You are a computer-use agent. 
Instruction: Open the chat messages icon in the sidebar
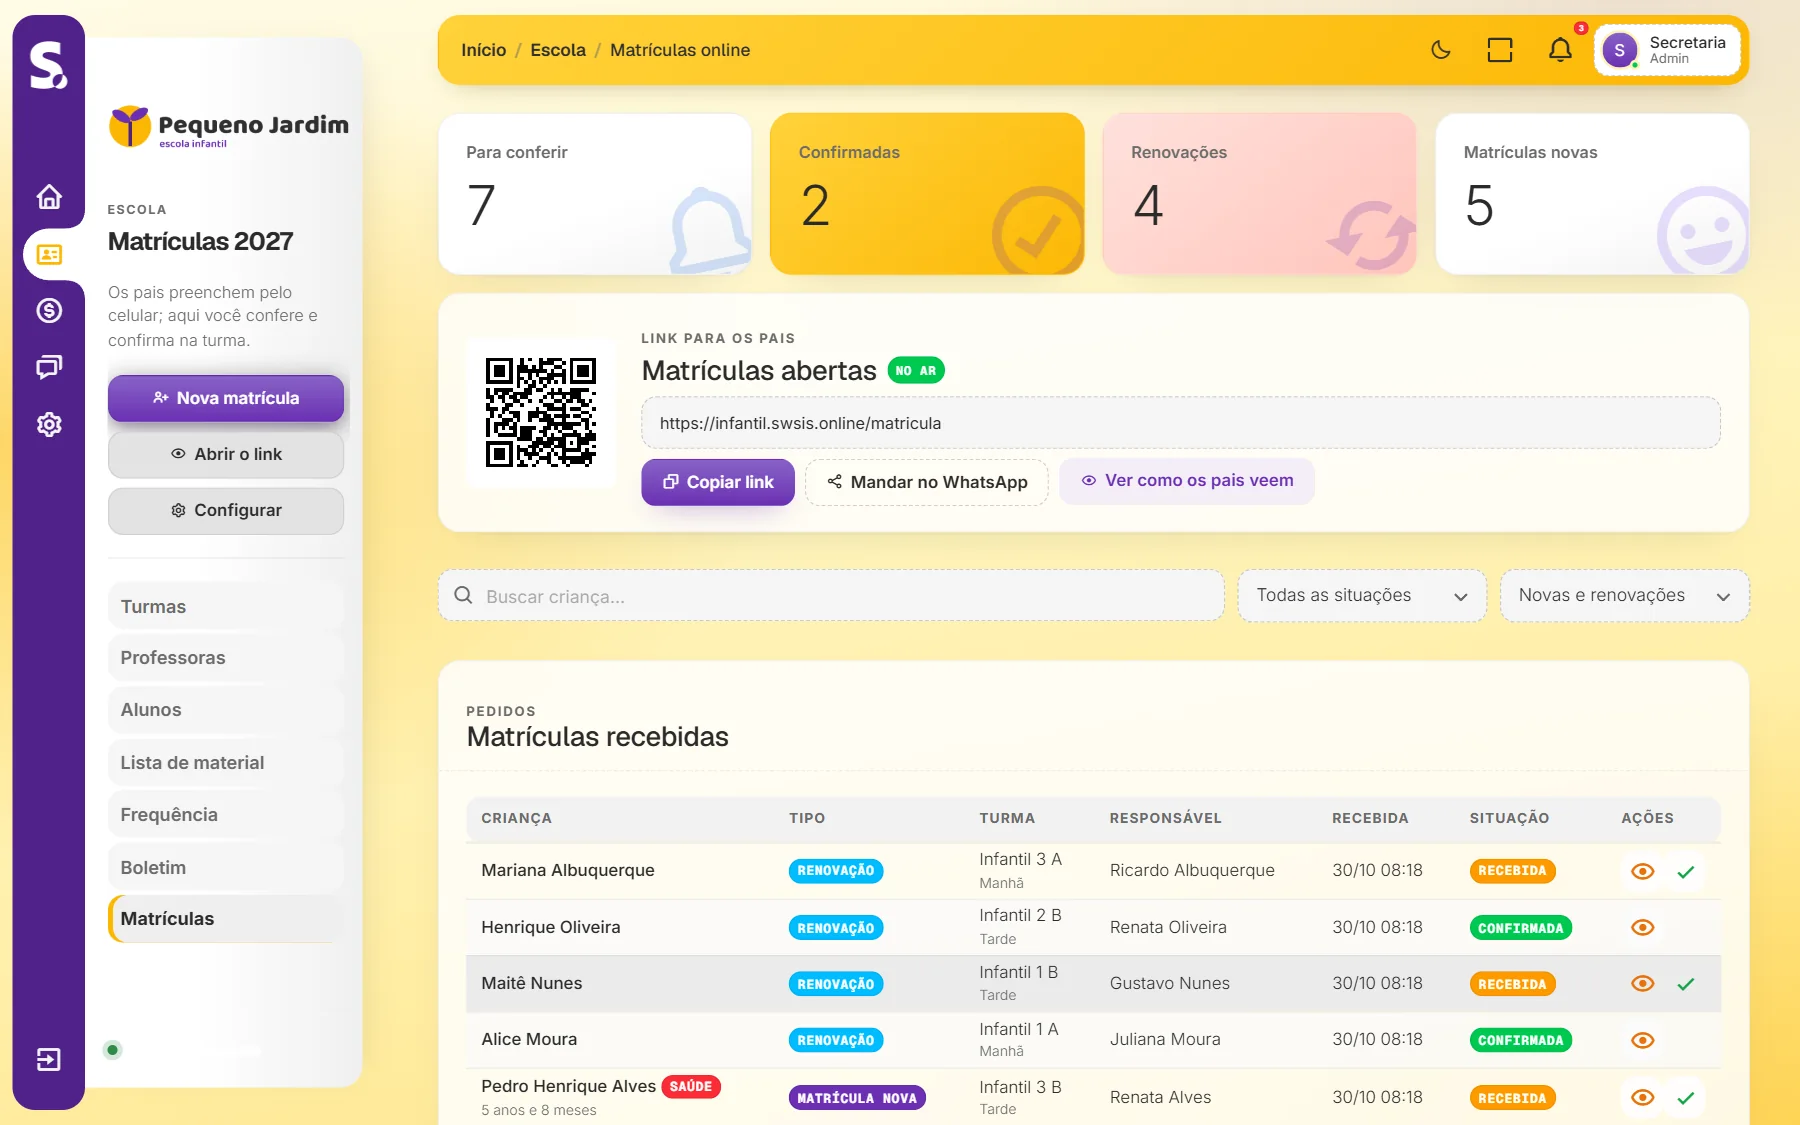(49, 367)
